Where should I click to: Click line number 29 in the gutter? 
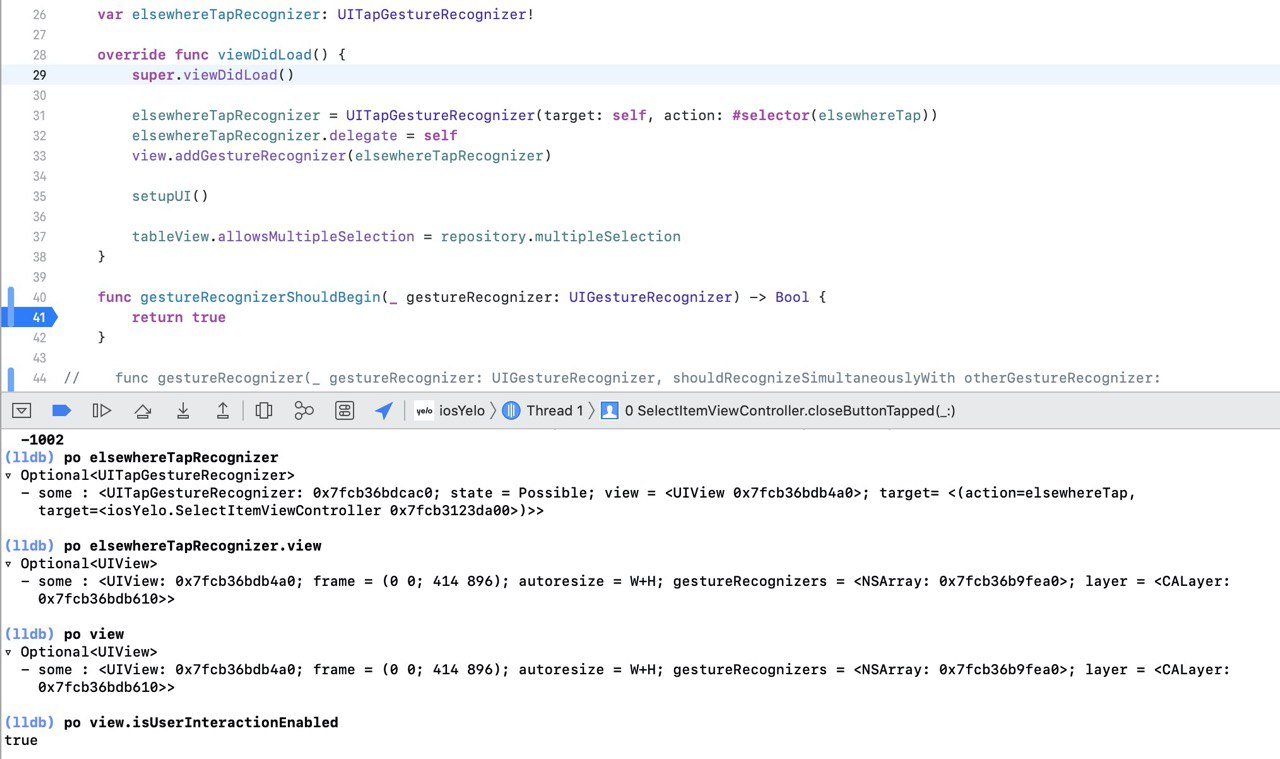tap(39, 75)
